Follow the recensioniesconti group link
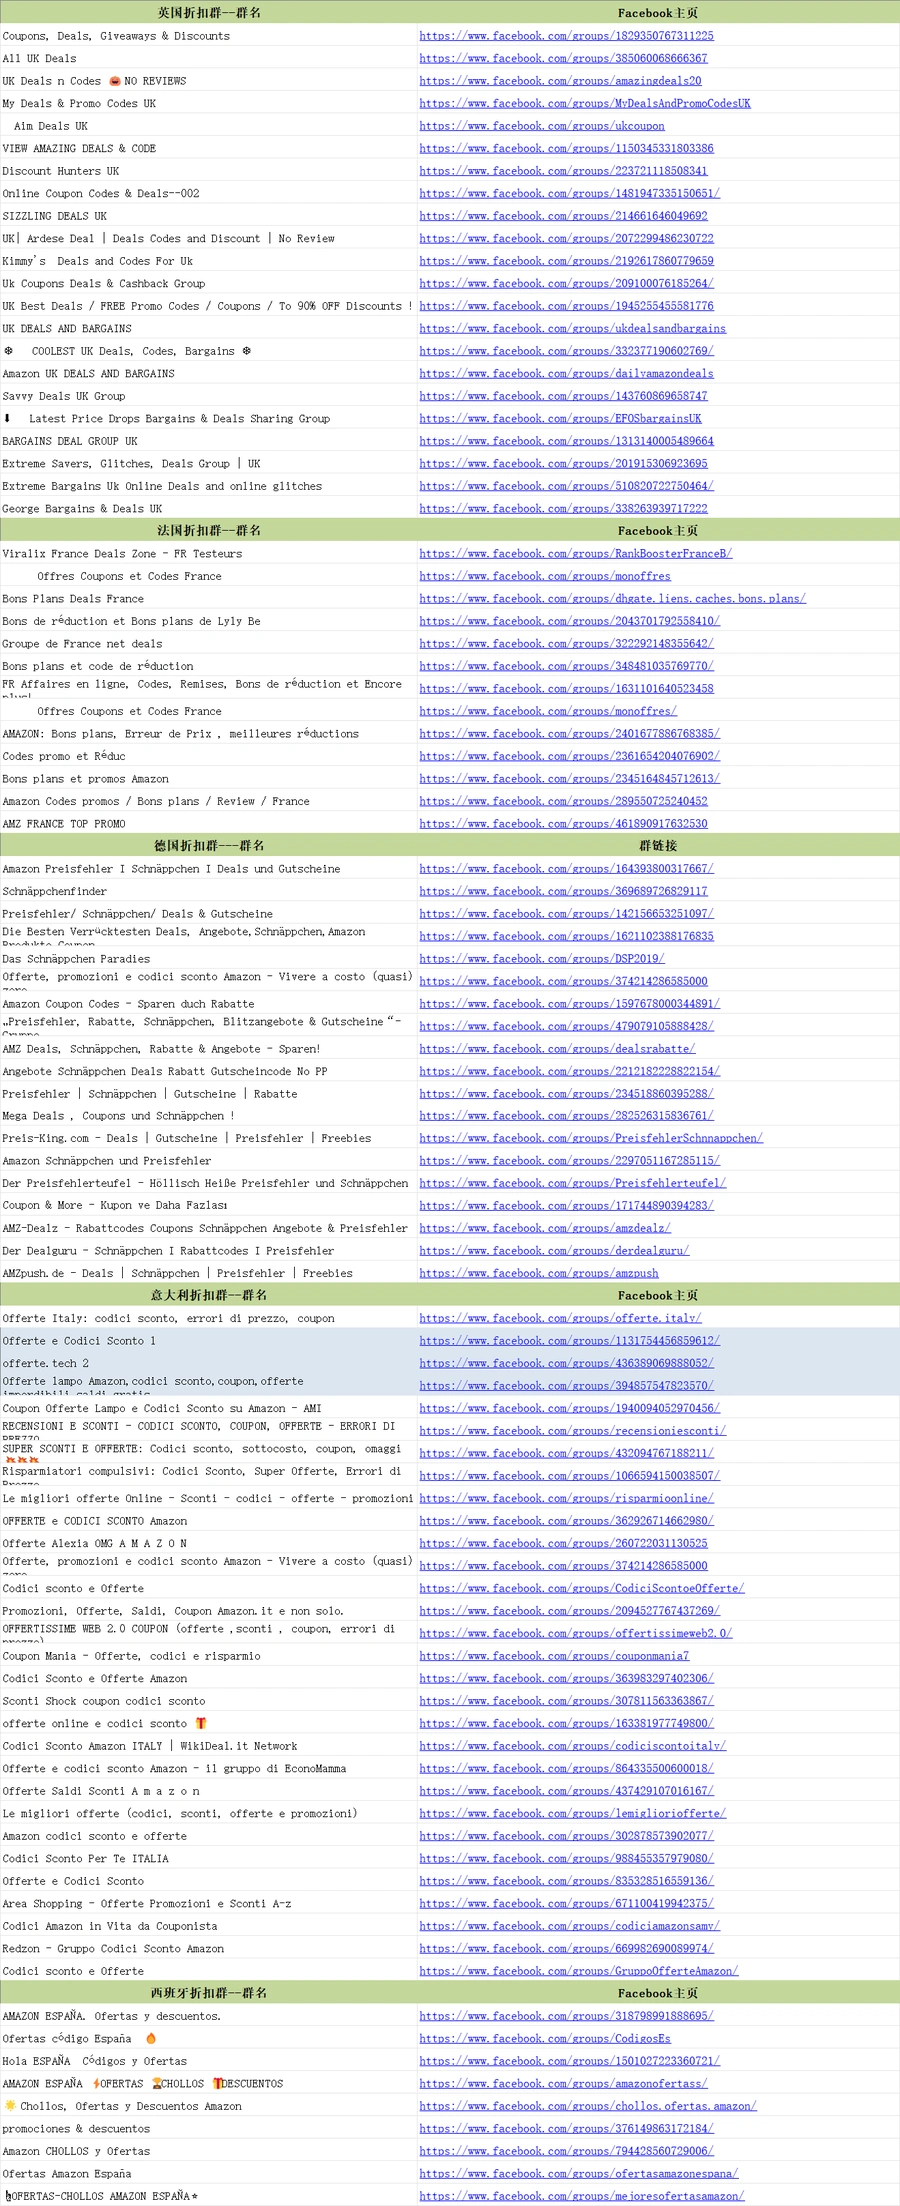Image resolution: width=900 pixels, height=2206 pixels. click(573, 1431)
